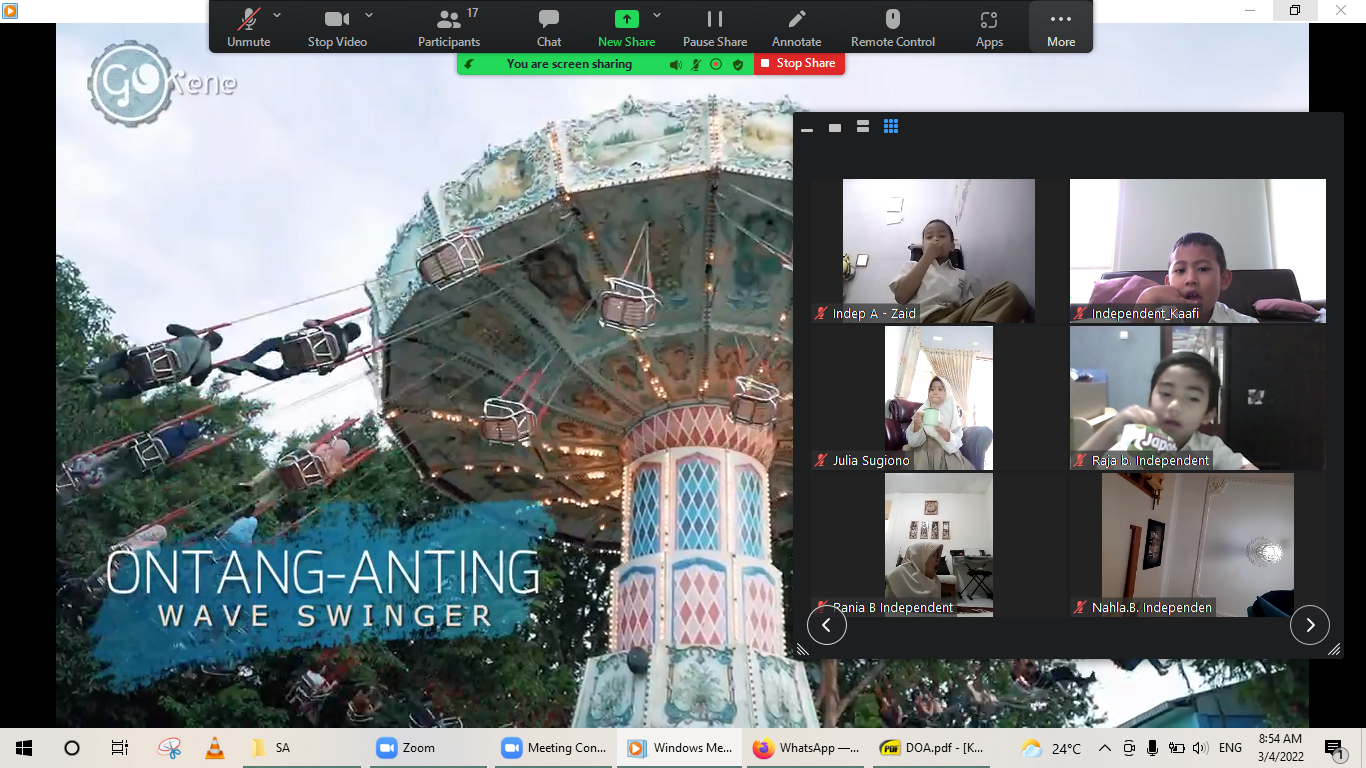Change ENG input language
The width and height of the screenshot is (1366, 768).
[x=1230, y=748]
